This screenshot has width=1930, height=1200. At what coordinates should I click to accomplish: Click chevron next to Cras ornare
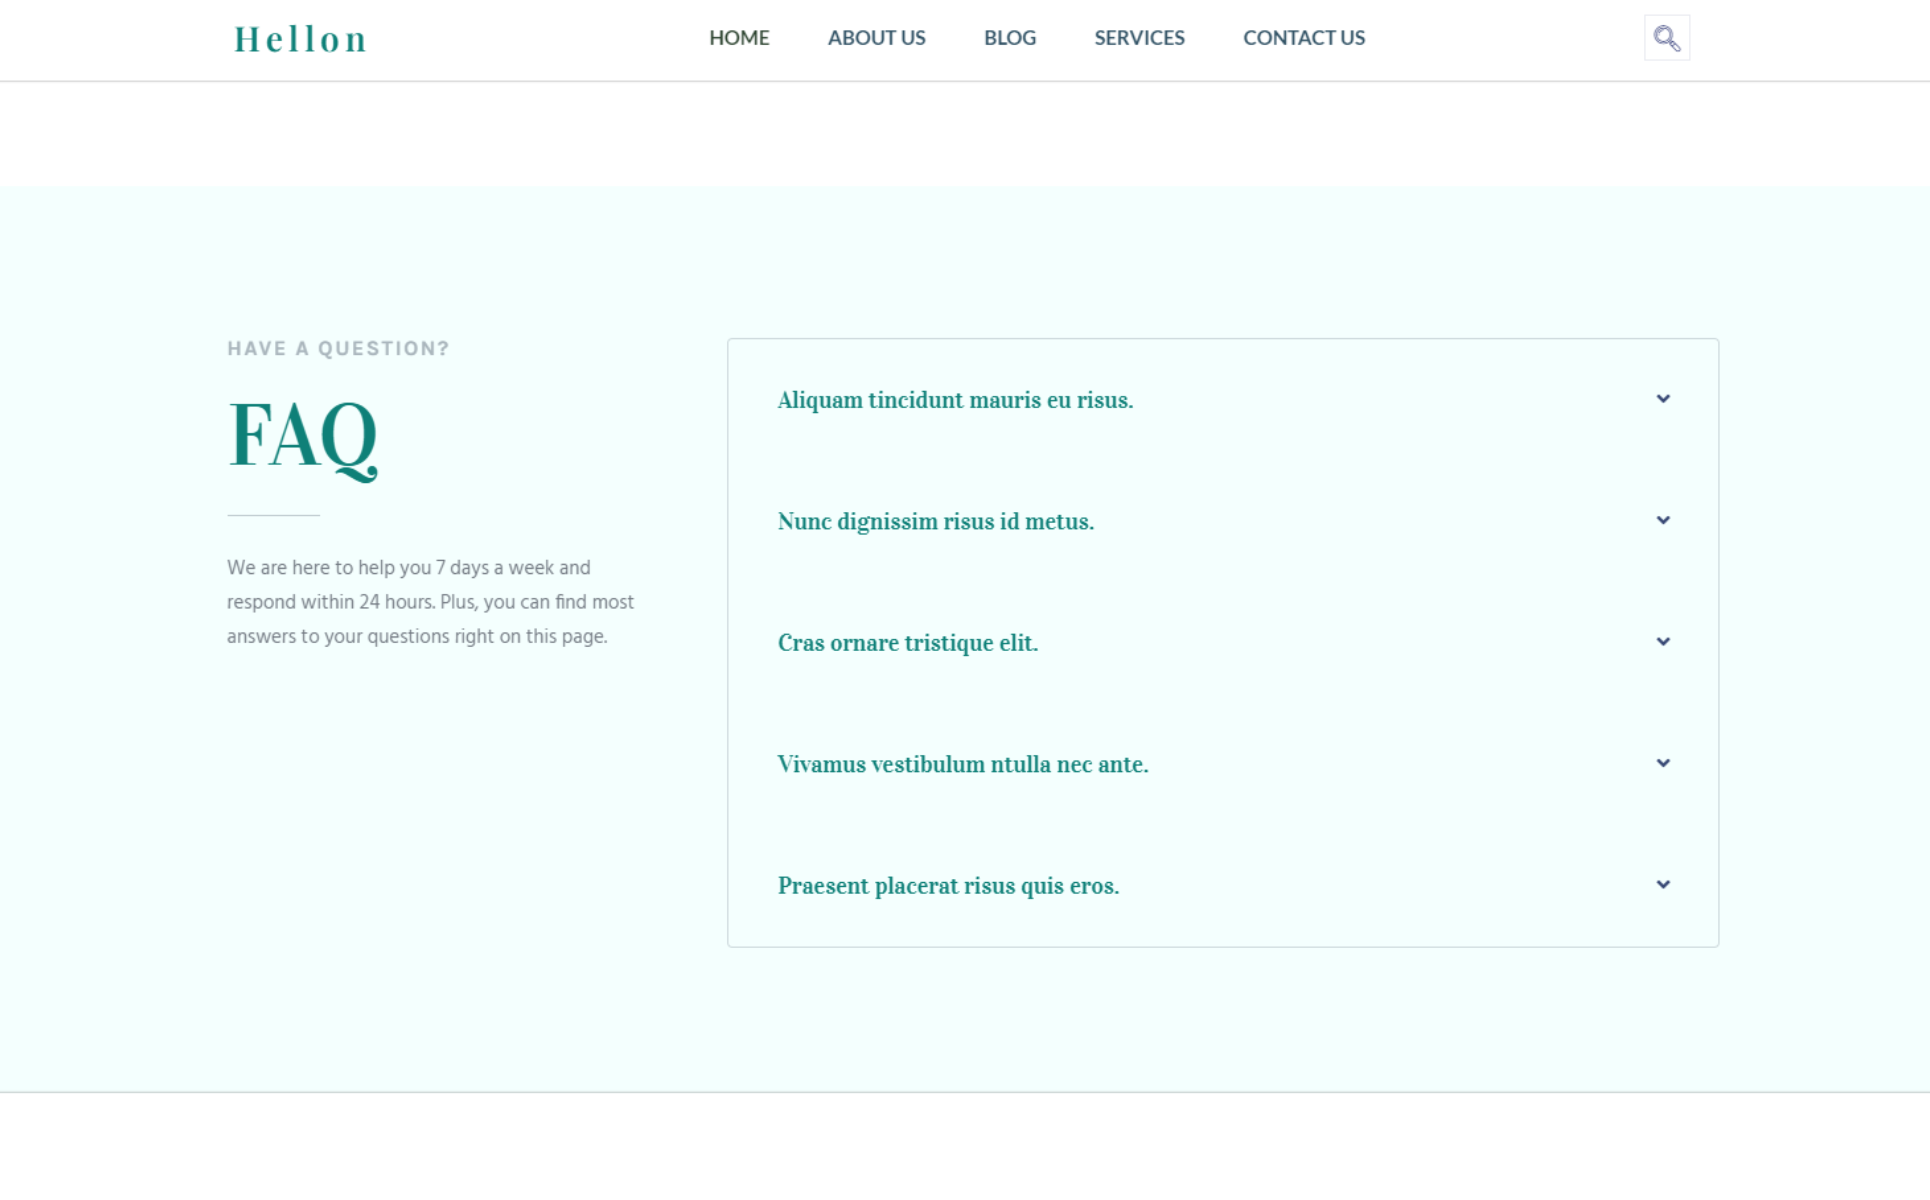[x=1662, y=642]
